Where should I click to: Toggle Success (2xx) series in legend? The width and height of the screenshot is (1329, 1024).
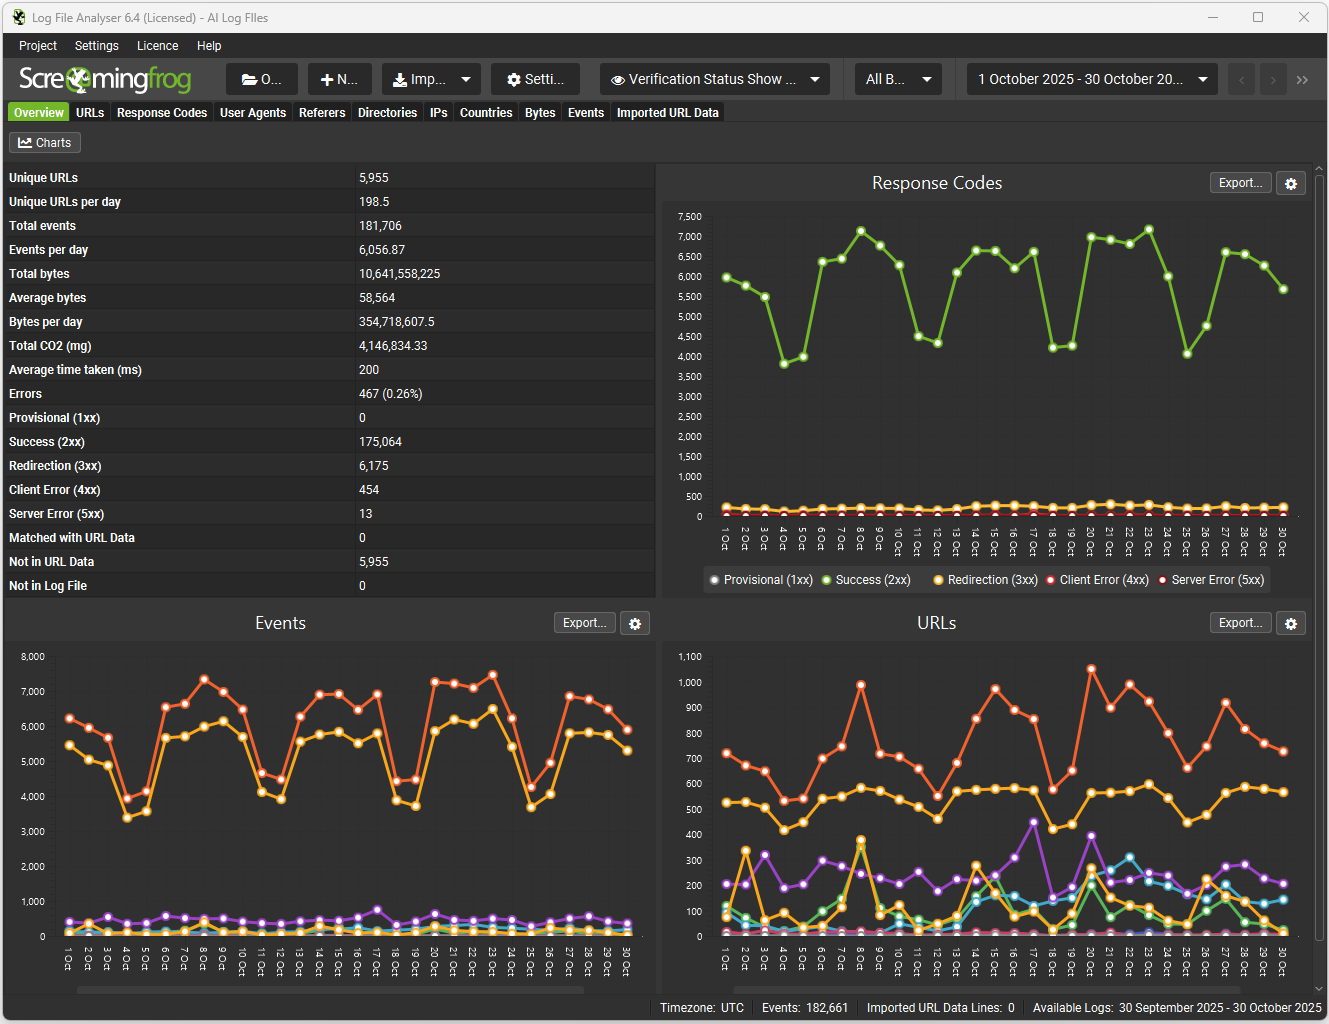point(866,580)
